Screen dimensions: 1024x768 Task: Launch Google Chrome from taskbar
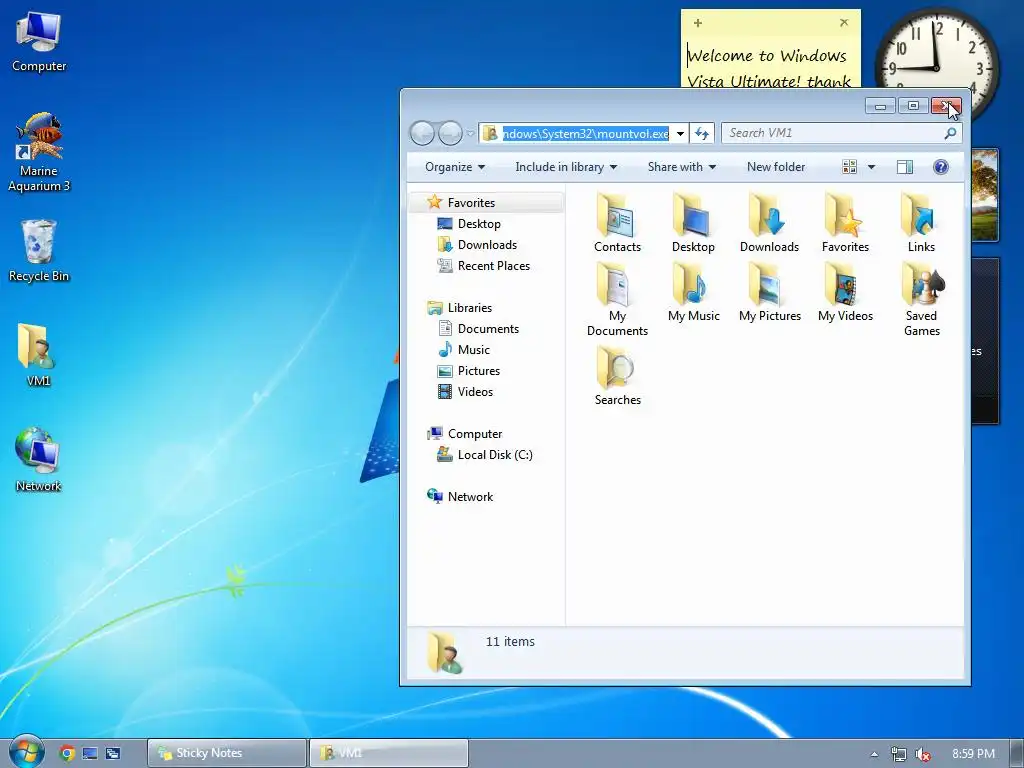click(x=67, y=753)
